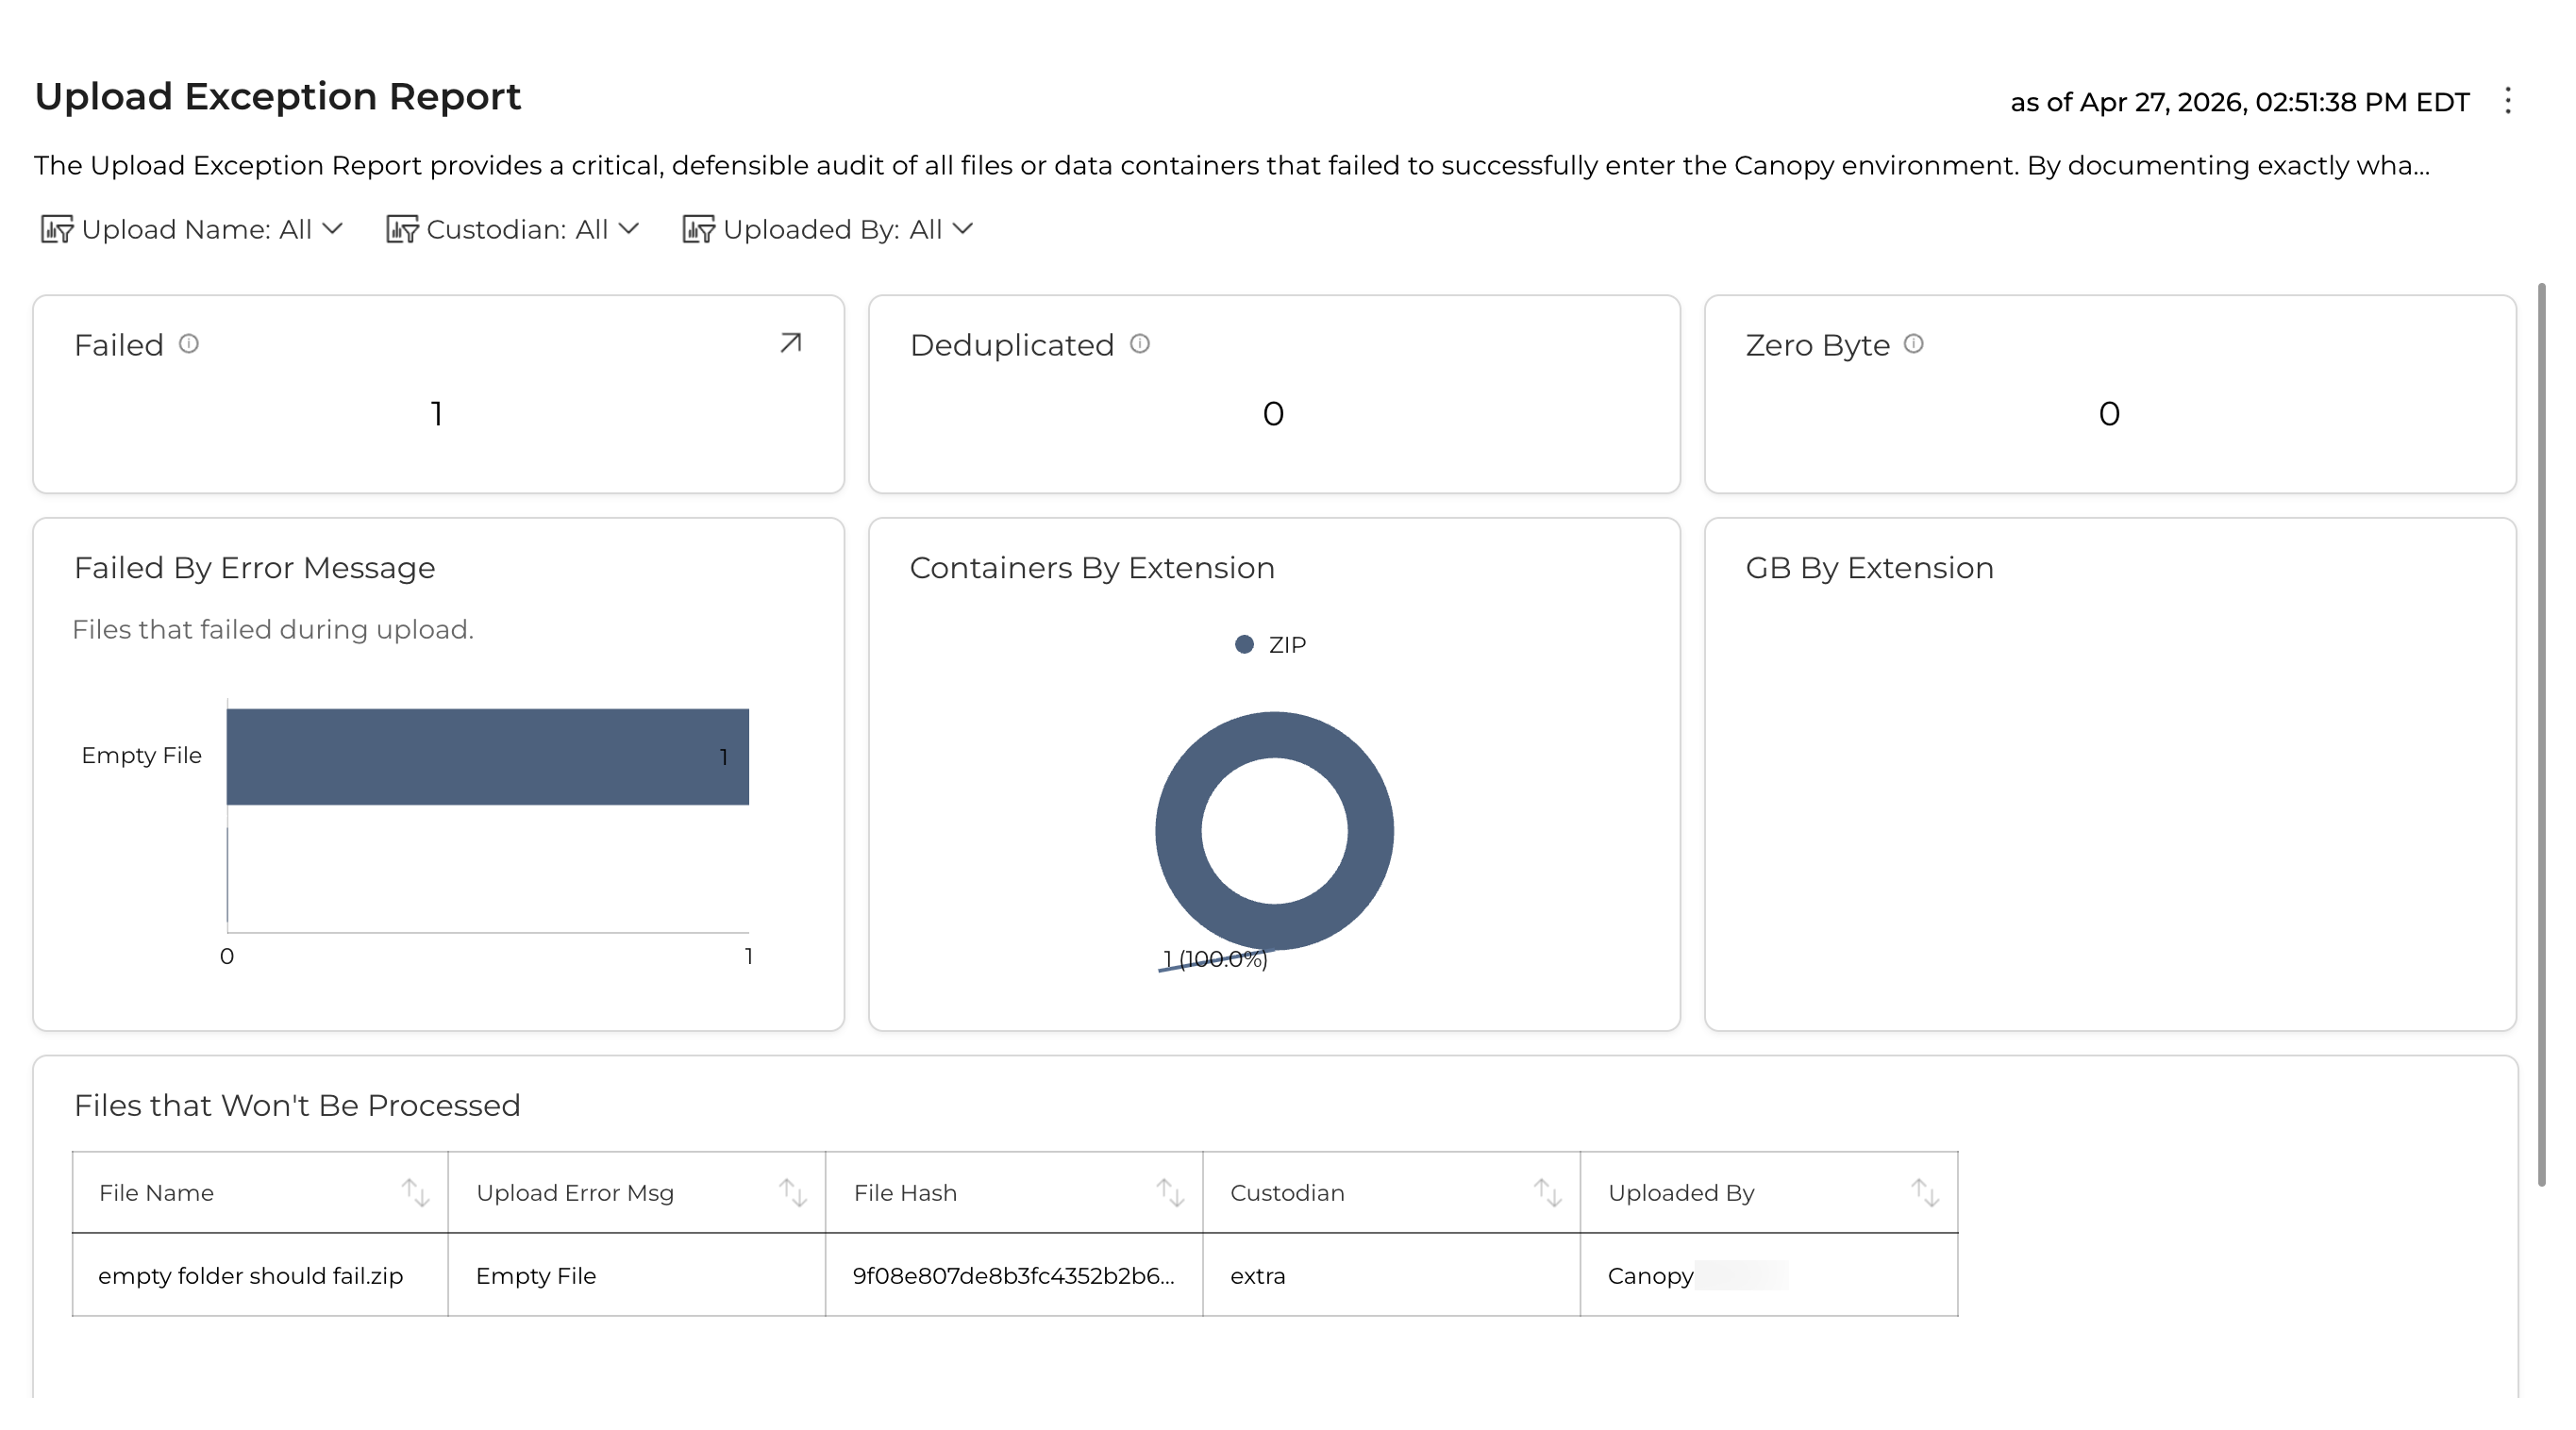The image size is (2576, 1430).
Task: Click the info icon next to Deduplicated
Action: (x=1139, y=344)
